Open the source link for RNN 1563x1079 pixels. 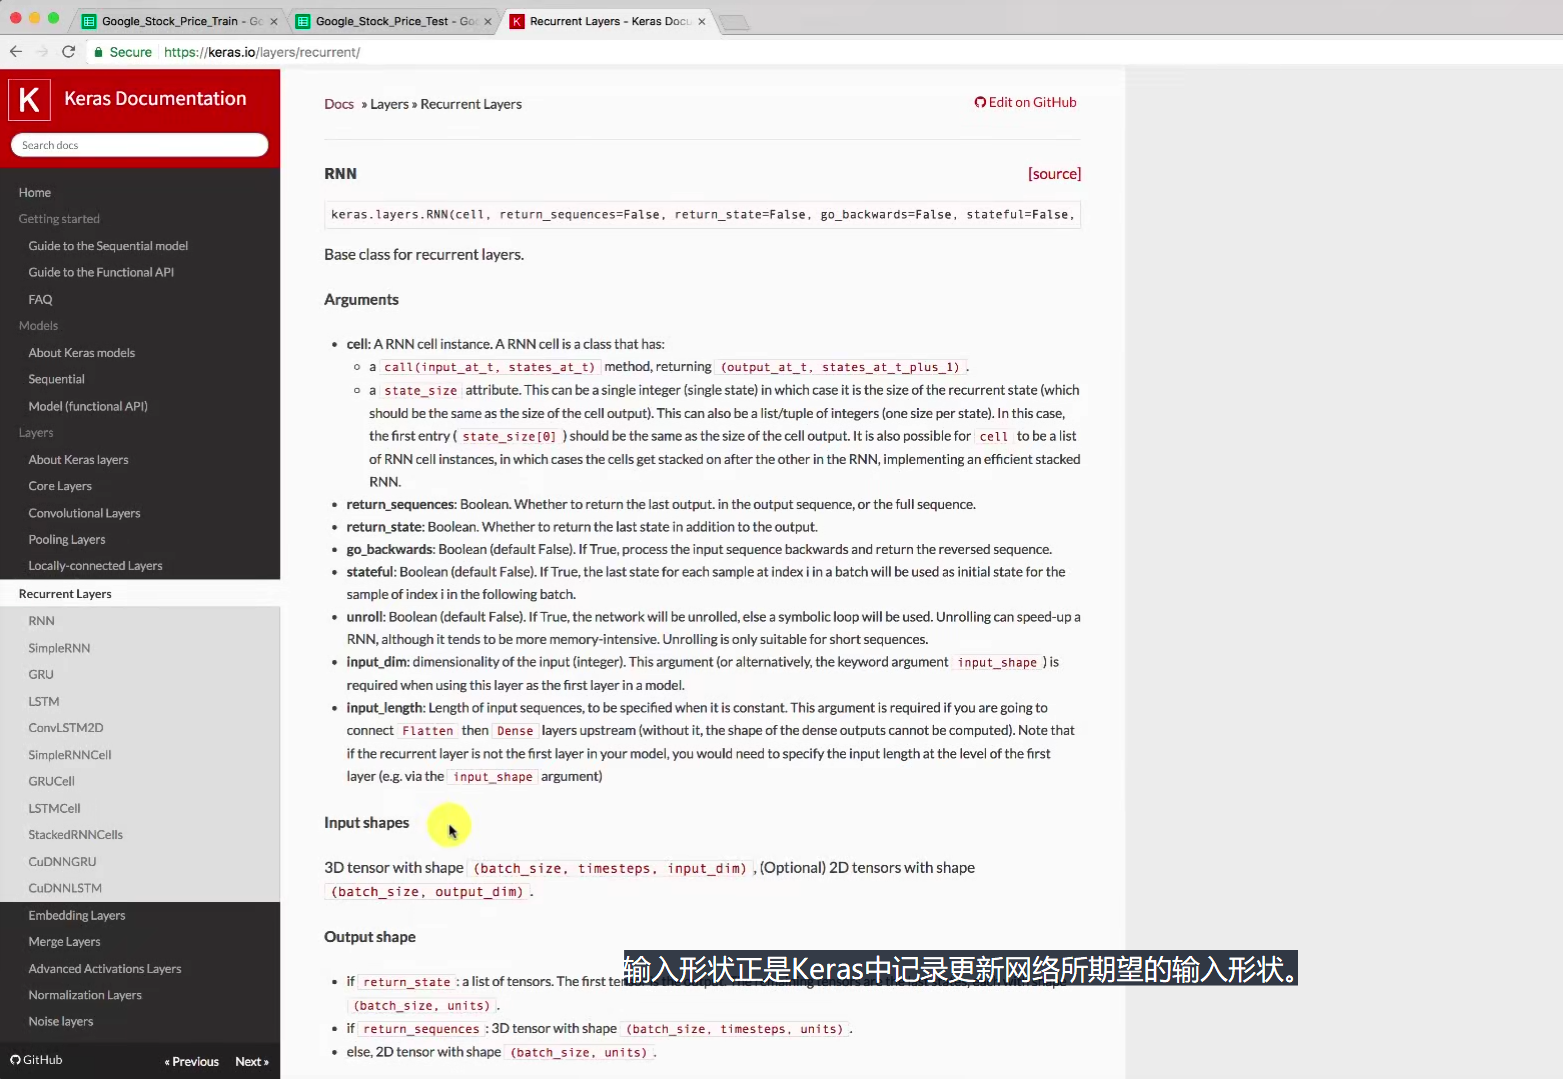(x=1054, y=173)
